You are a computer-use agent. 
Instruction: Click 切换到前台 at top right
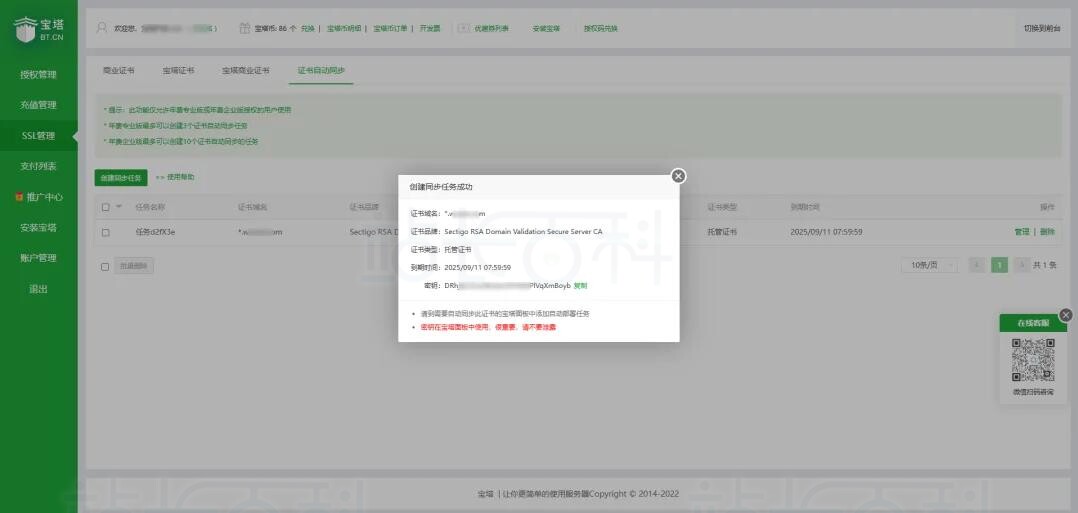[x=1042, y=28]
